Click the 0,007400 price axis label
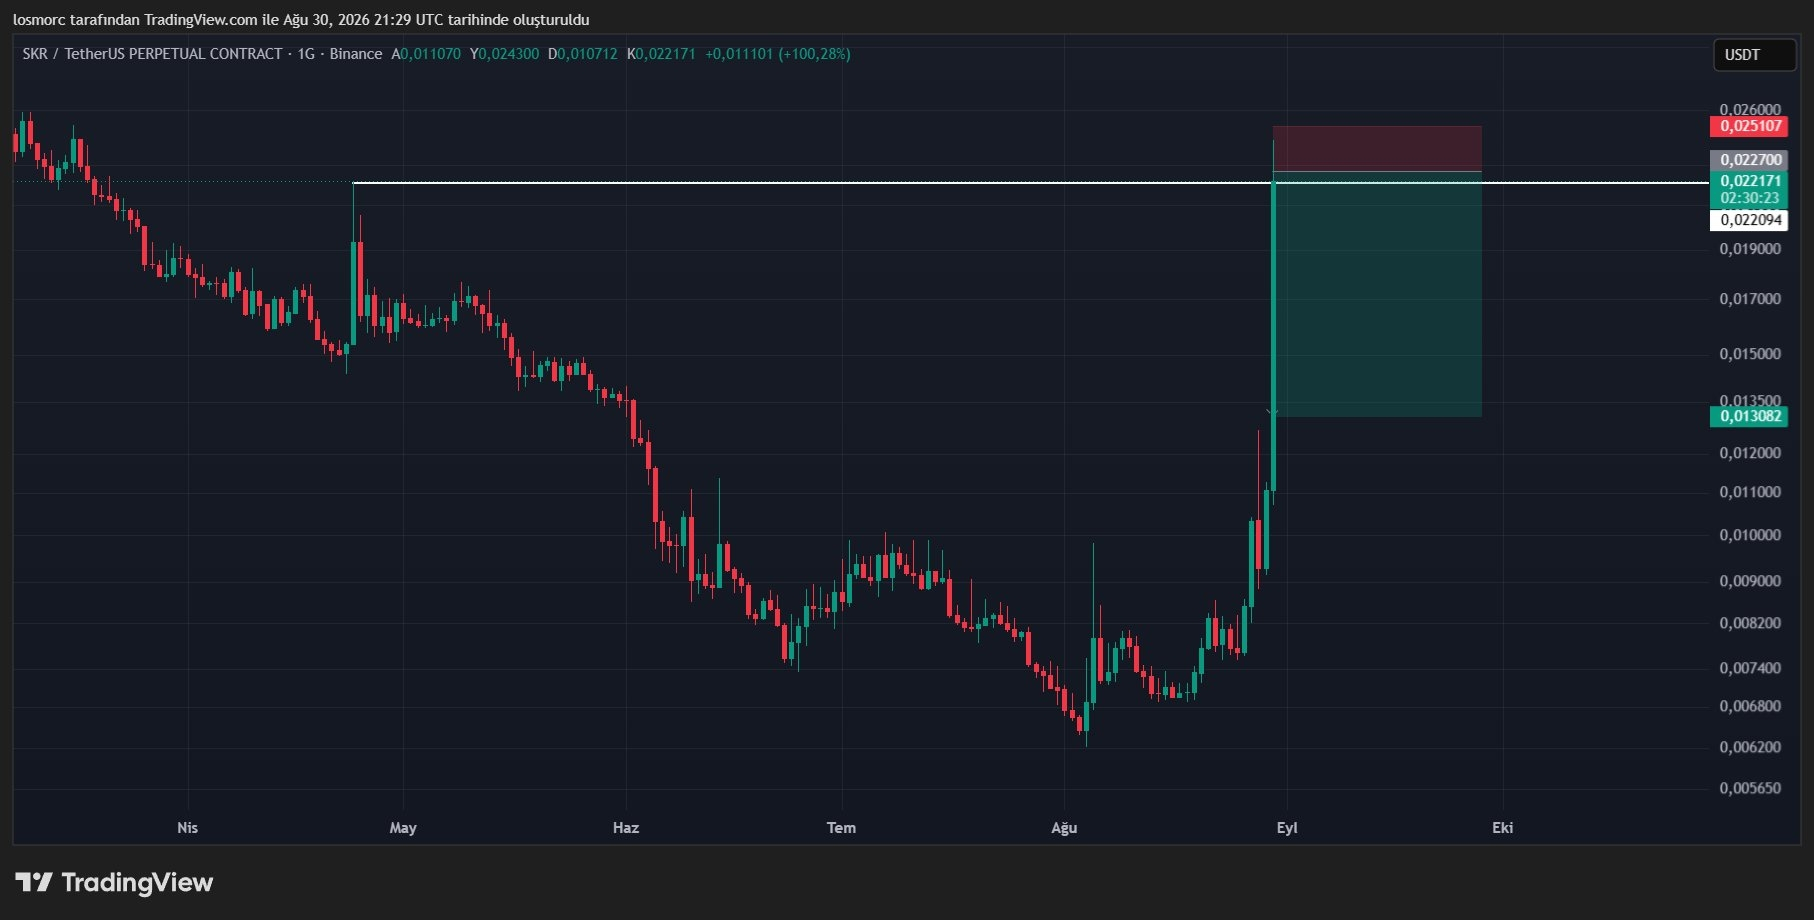 [1750, 668]
